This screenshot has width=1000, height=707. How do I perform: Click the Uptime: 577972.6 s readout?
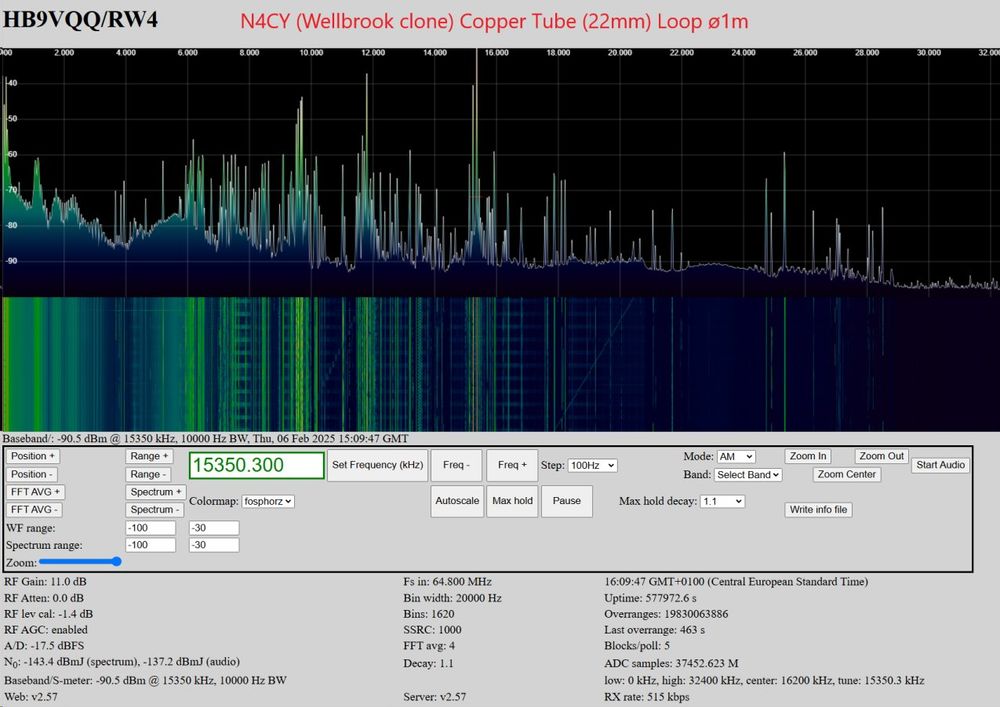click(651, 598)
